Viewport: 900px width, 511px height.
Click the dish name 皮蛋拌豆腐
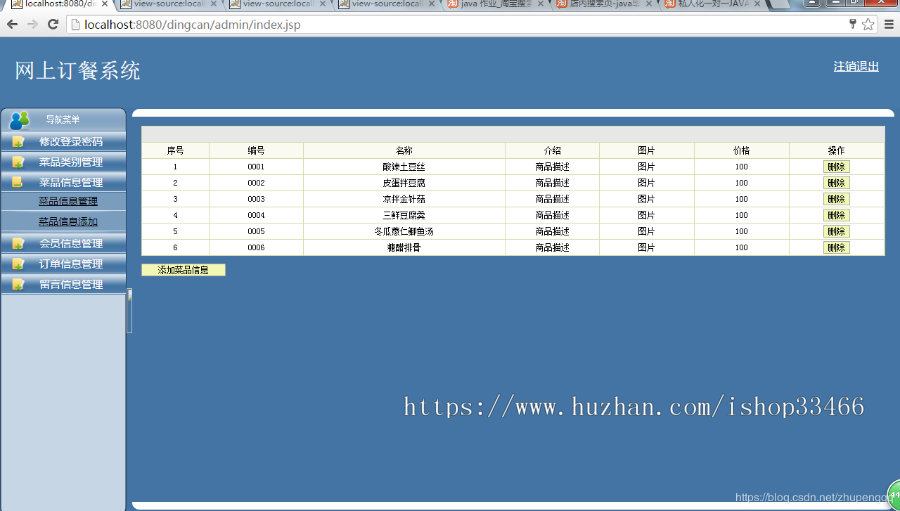point(404,183)
